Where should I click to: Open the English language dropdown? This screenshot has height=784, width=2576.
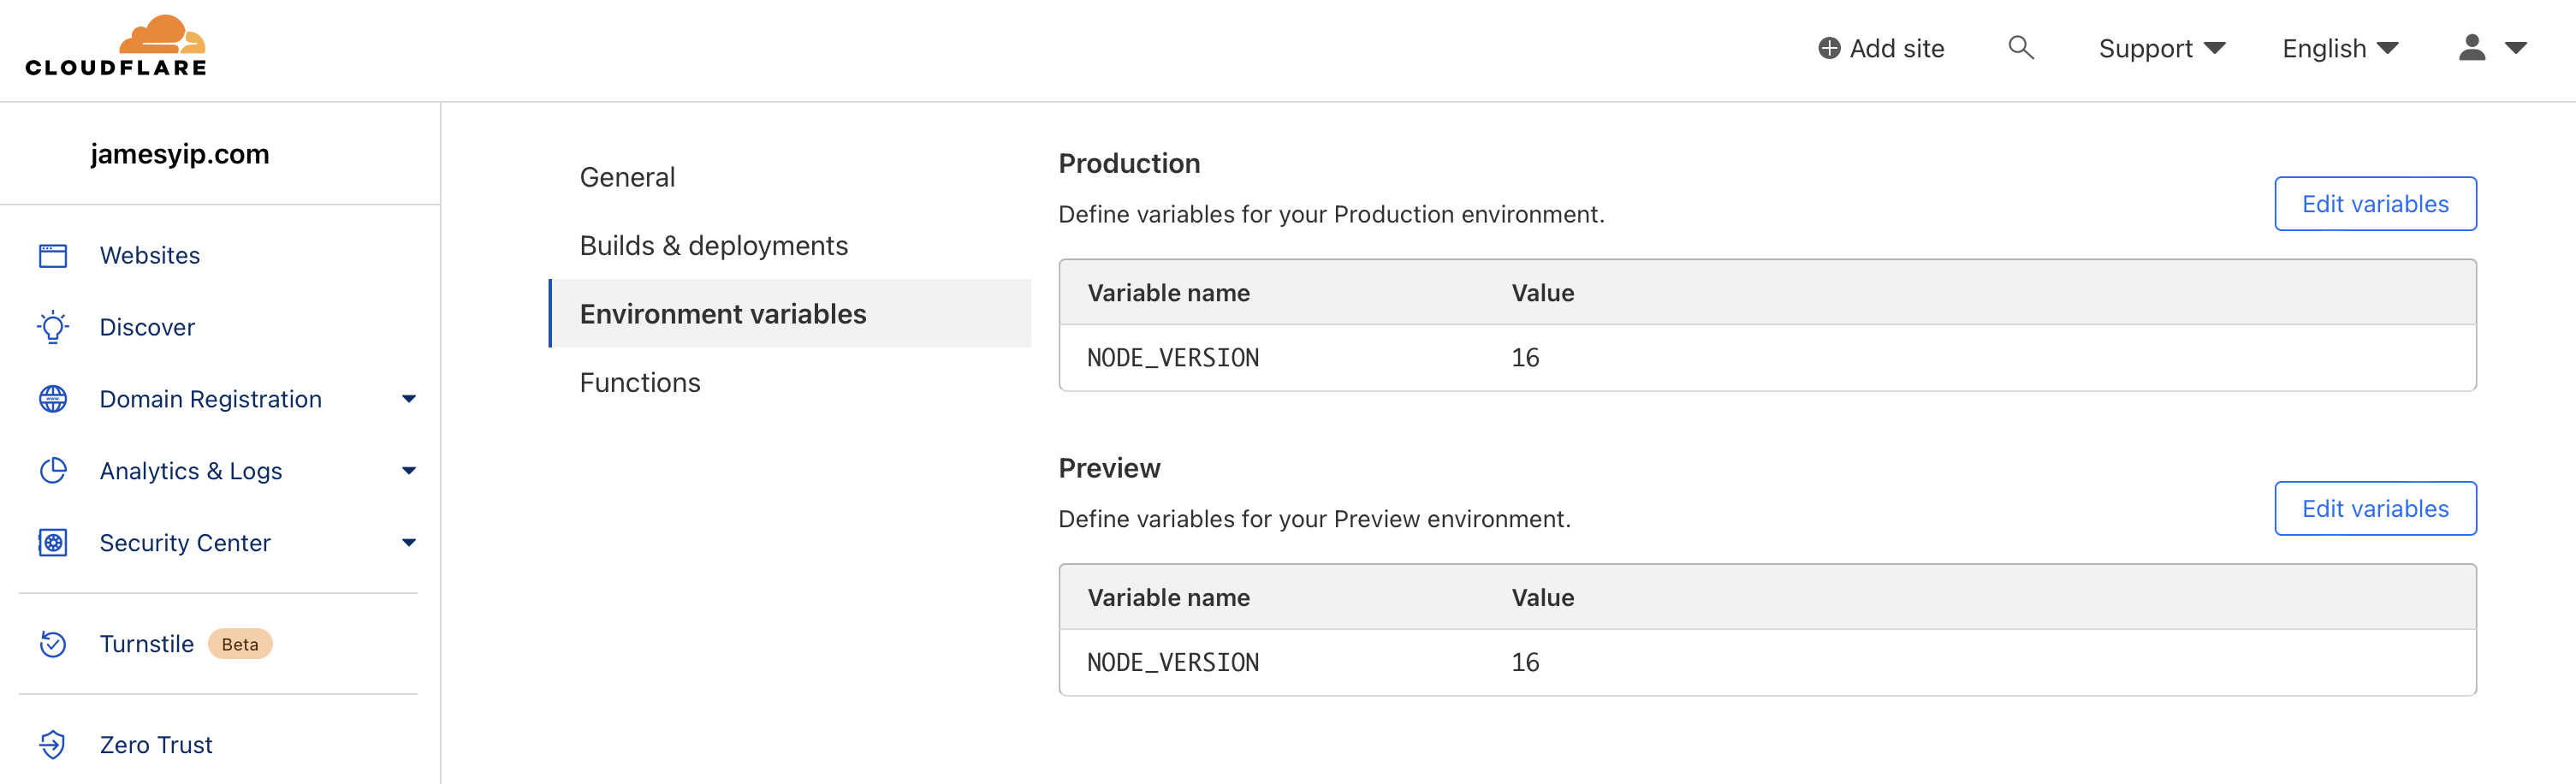[2339, 48]
